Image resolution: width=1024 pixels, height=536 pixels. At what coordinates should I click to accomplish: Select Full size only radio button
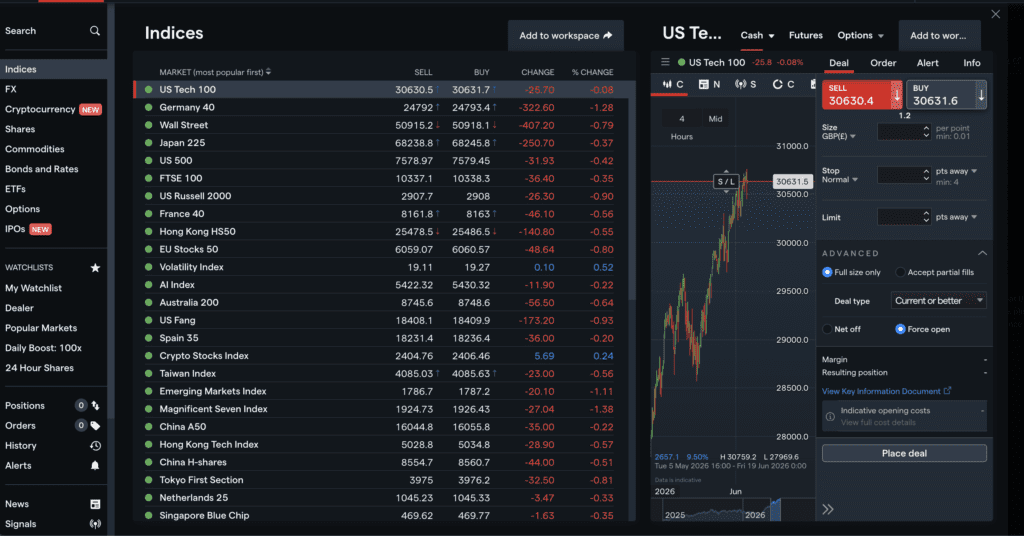point(827,272)
